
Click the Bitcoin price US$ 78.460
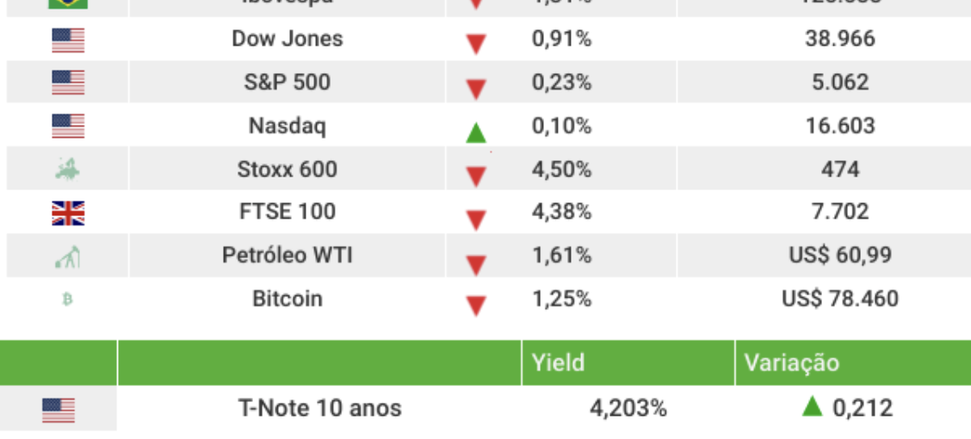(840, 299)
